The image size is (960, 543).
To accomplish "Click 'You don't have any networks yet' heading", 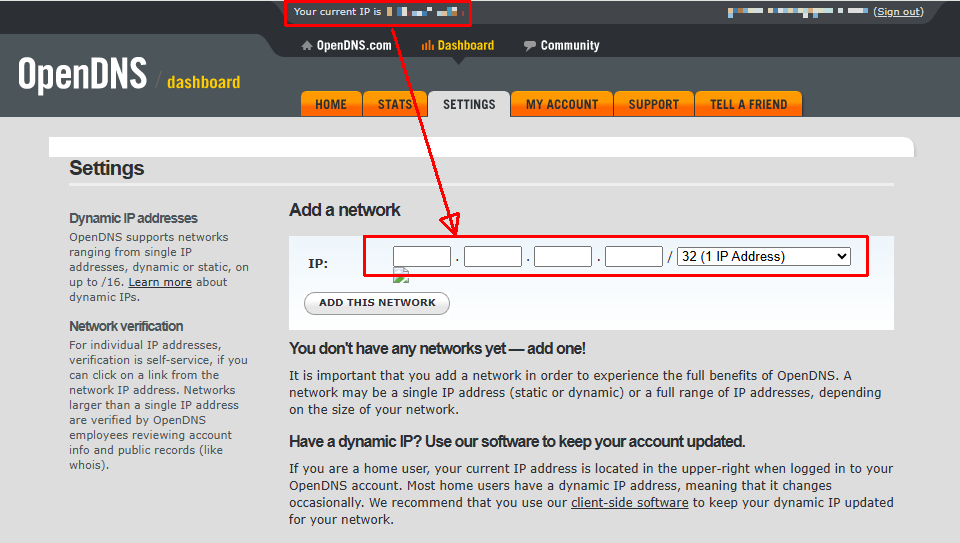I will (x=437, y=348).
